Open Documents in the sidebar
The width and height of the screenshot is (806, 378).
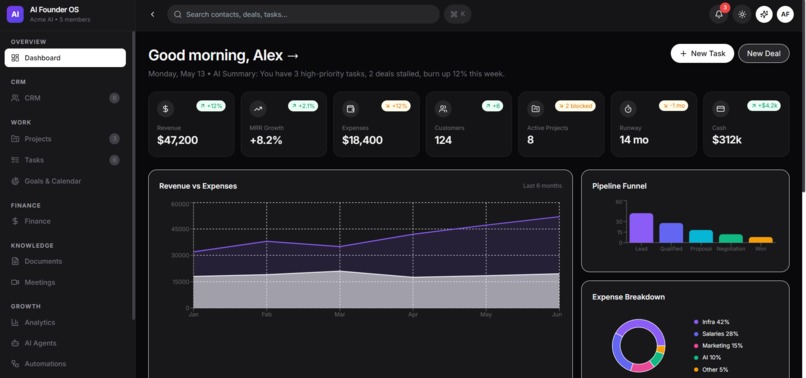[x=65, y=261]
